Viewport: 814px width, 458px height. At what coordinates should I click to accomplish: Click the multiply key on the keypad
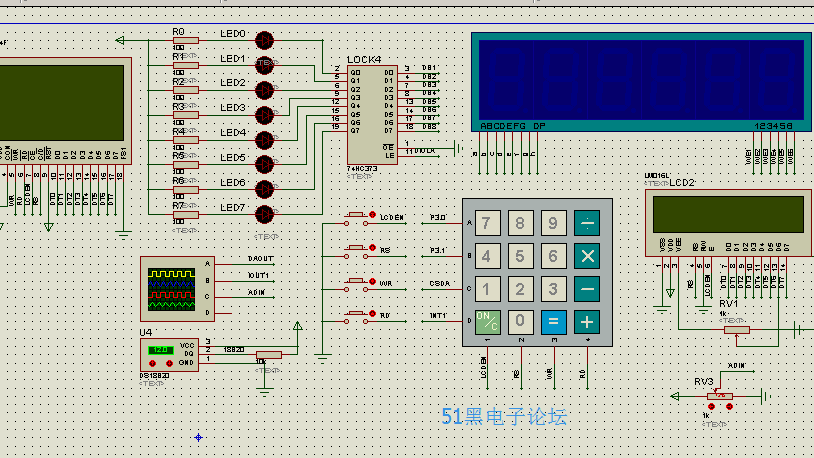(x=587, y=256)
